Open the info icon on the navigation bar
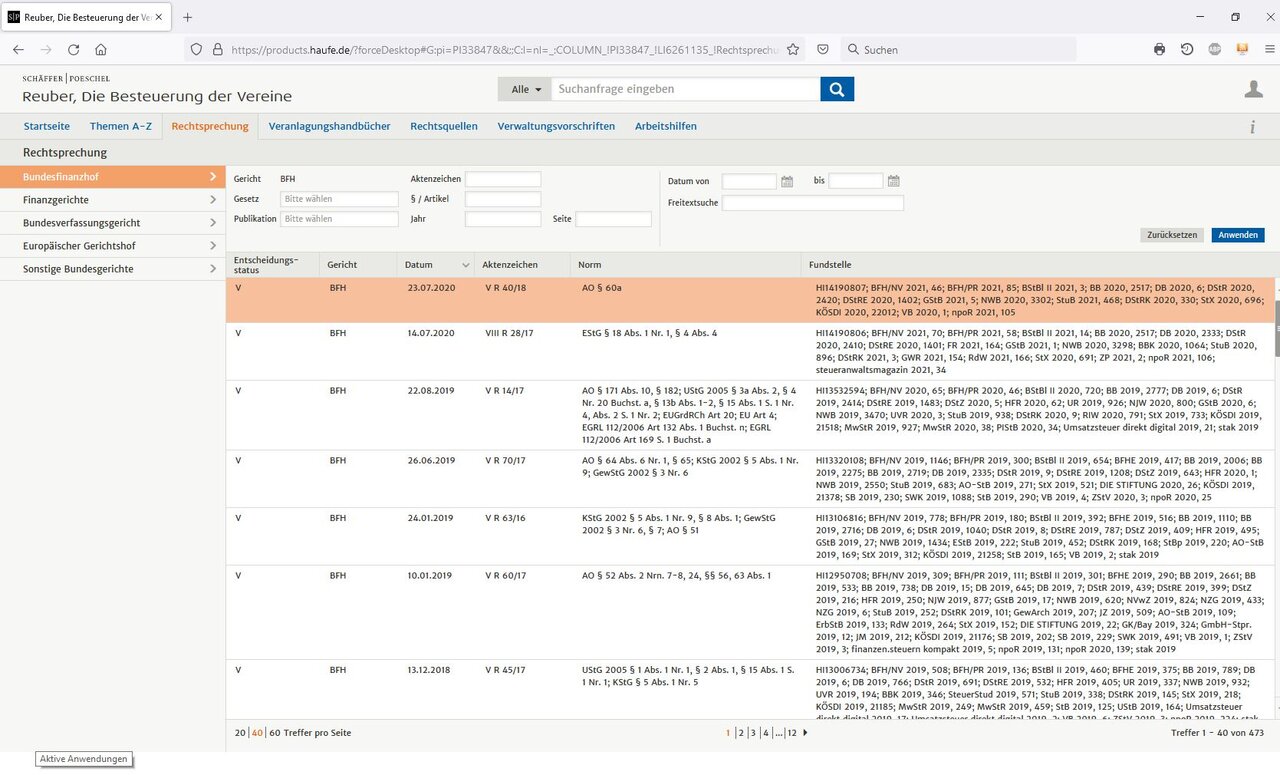1280x775 pixels. point(1252,127)
